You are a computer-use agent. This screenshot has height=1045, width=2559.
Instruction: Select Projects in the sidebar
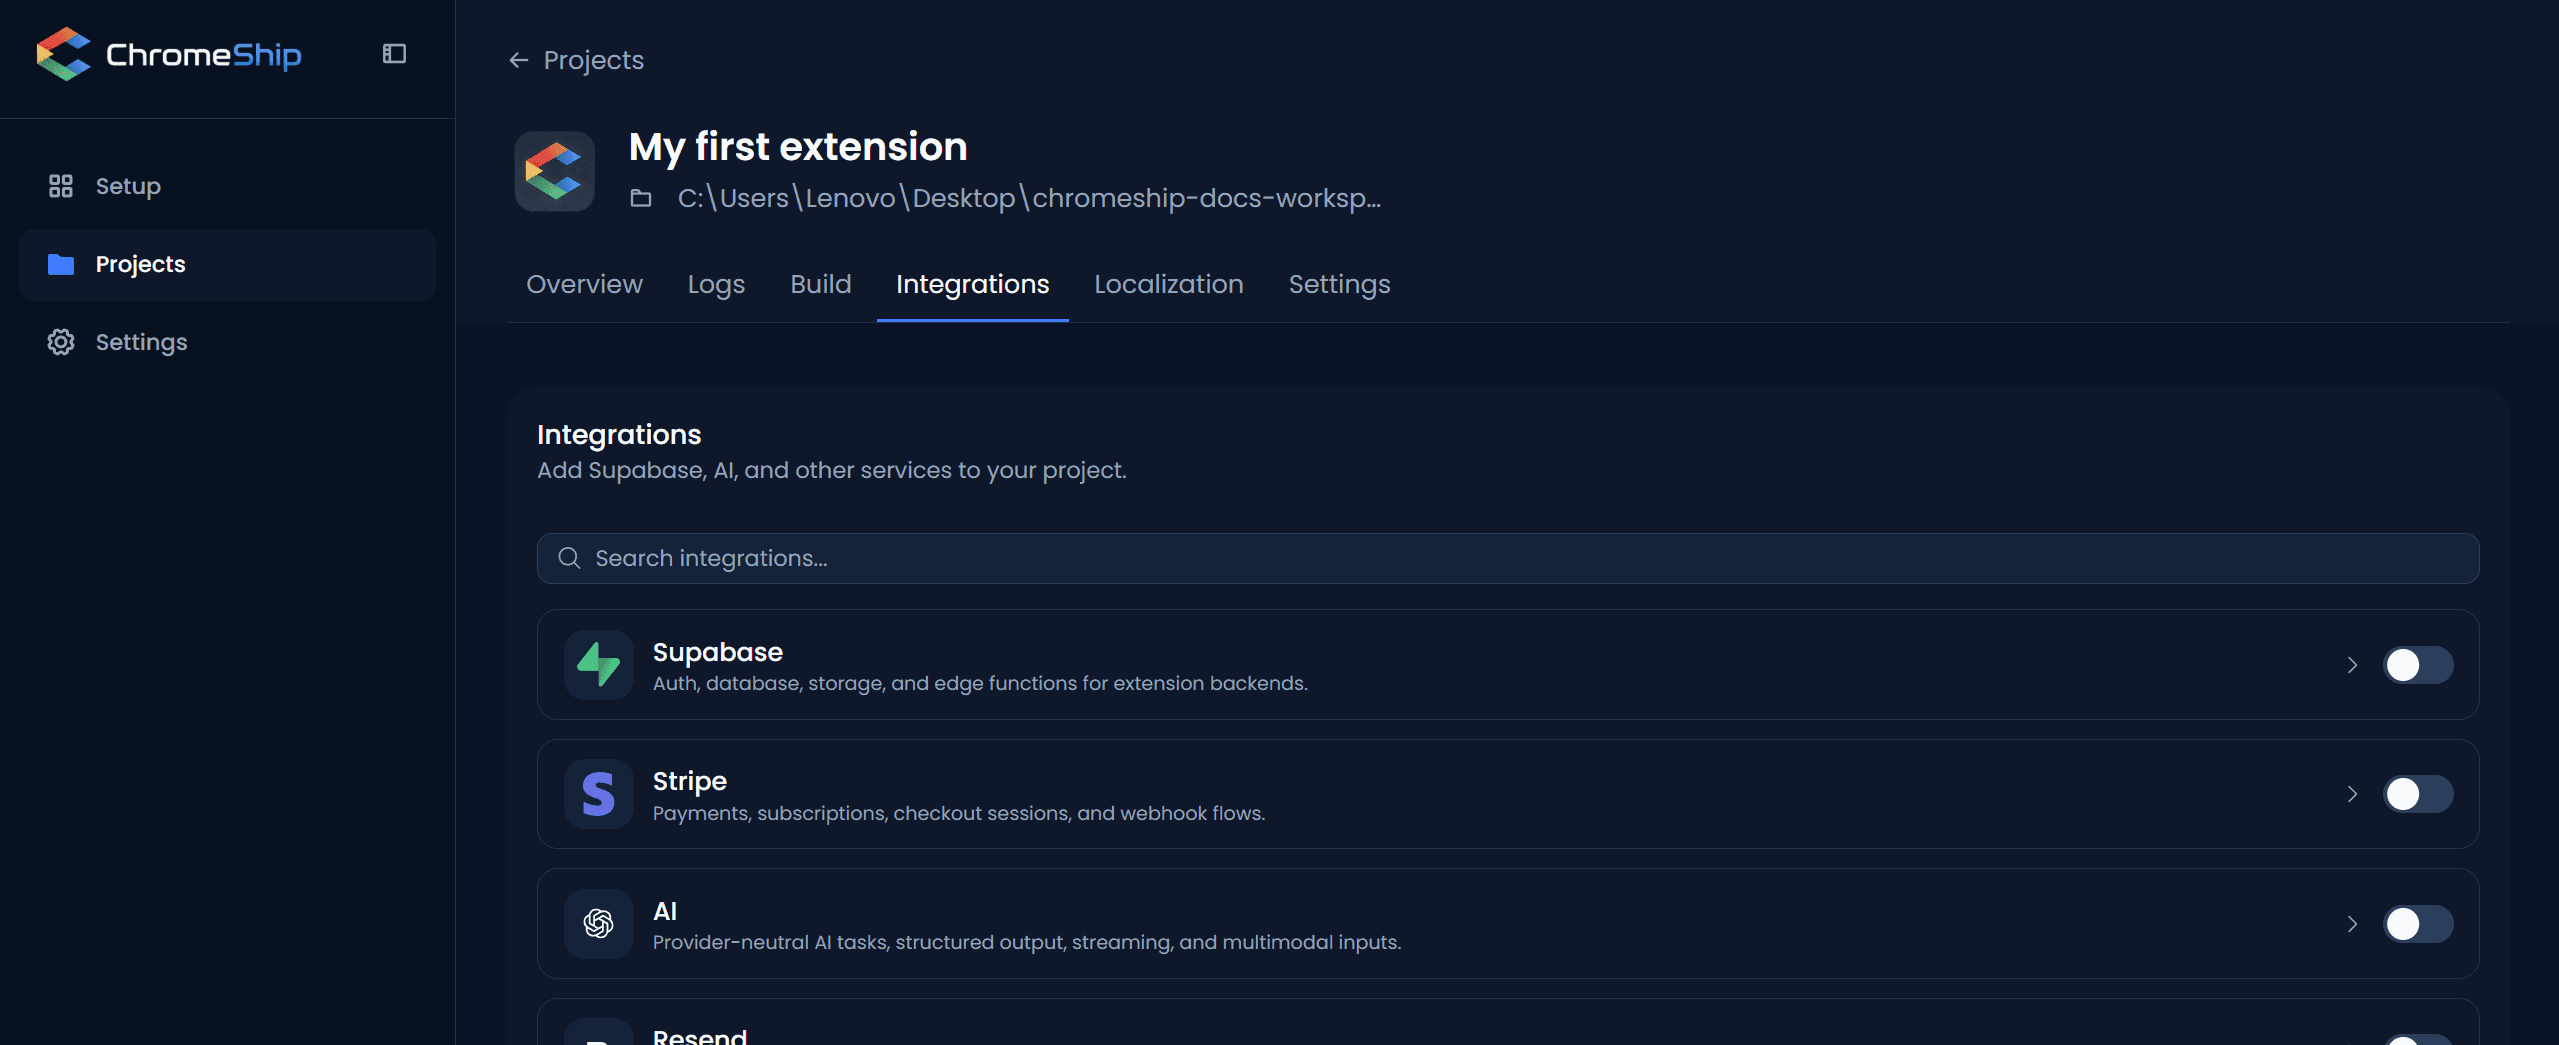[x=227, y=264]
